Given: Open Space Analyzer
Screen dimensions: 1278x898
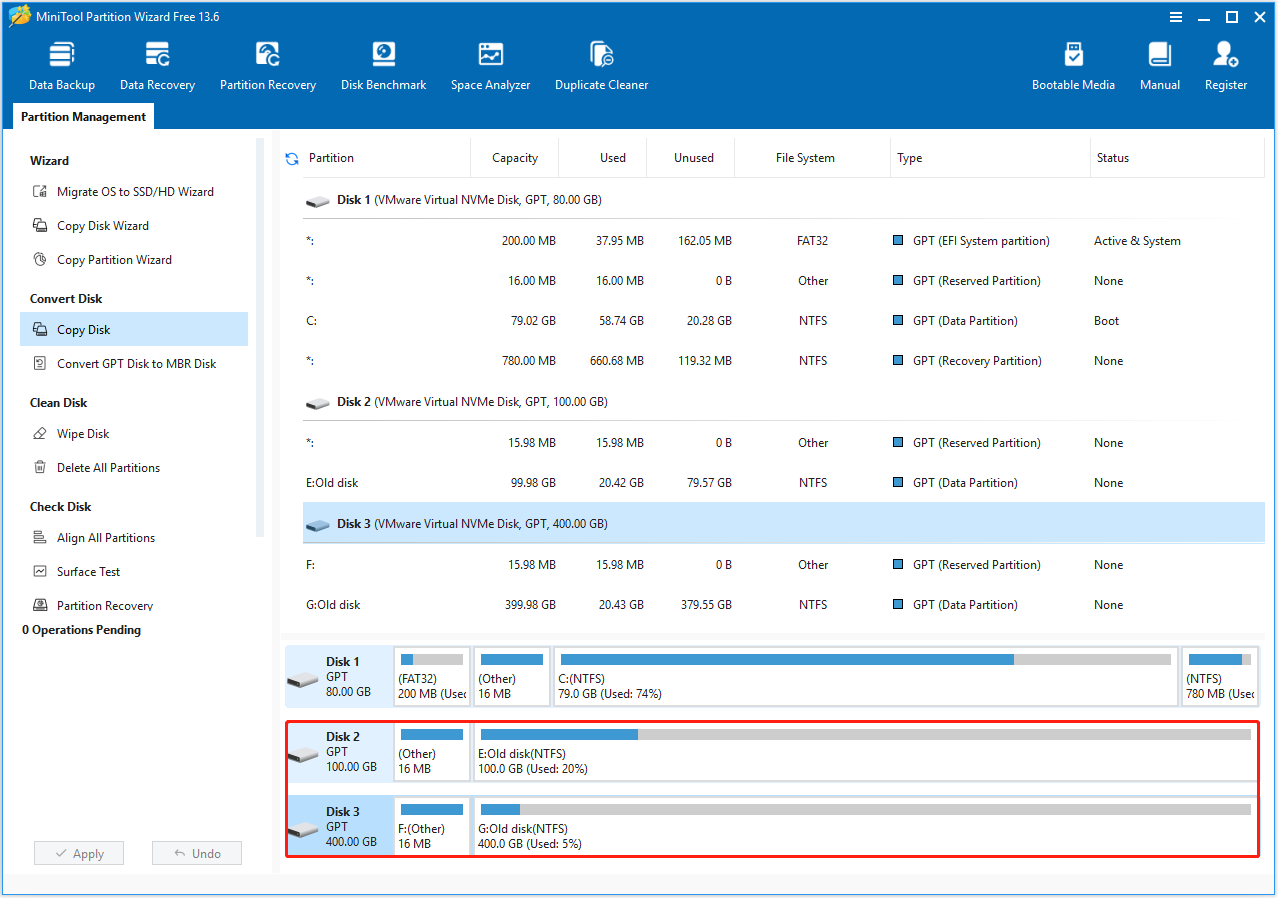Looking at the screenshot, I should 490,66.
